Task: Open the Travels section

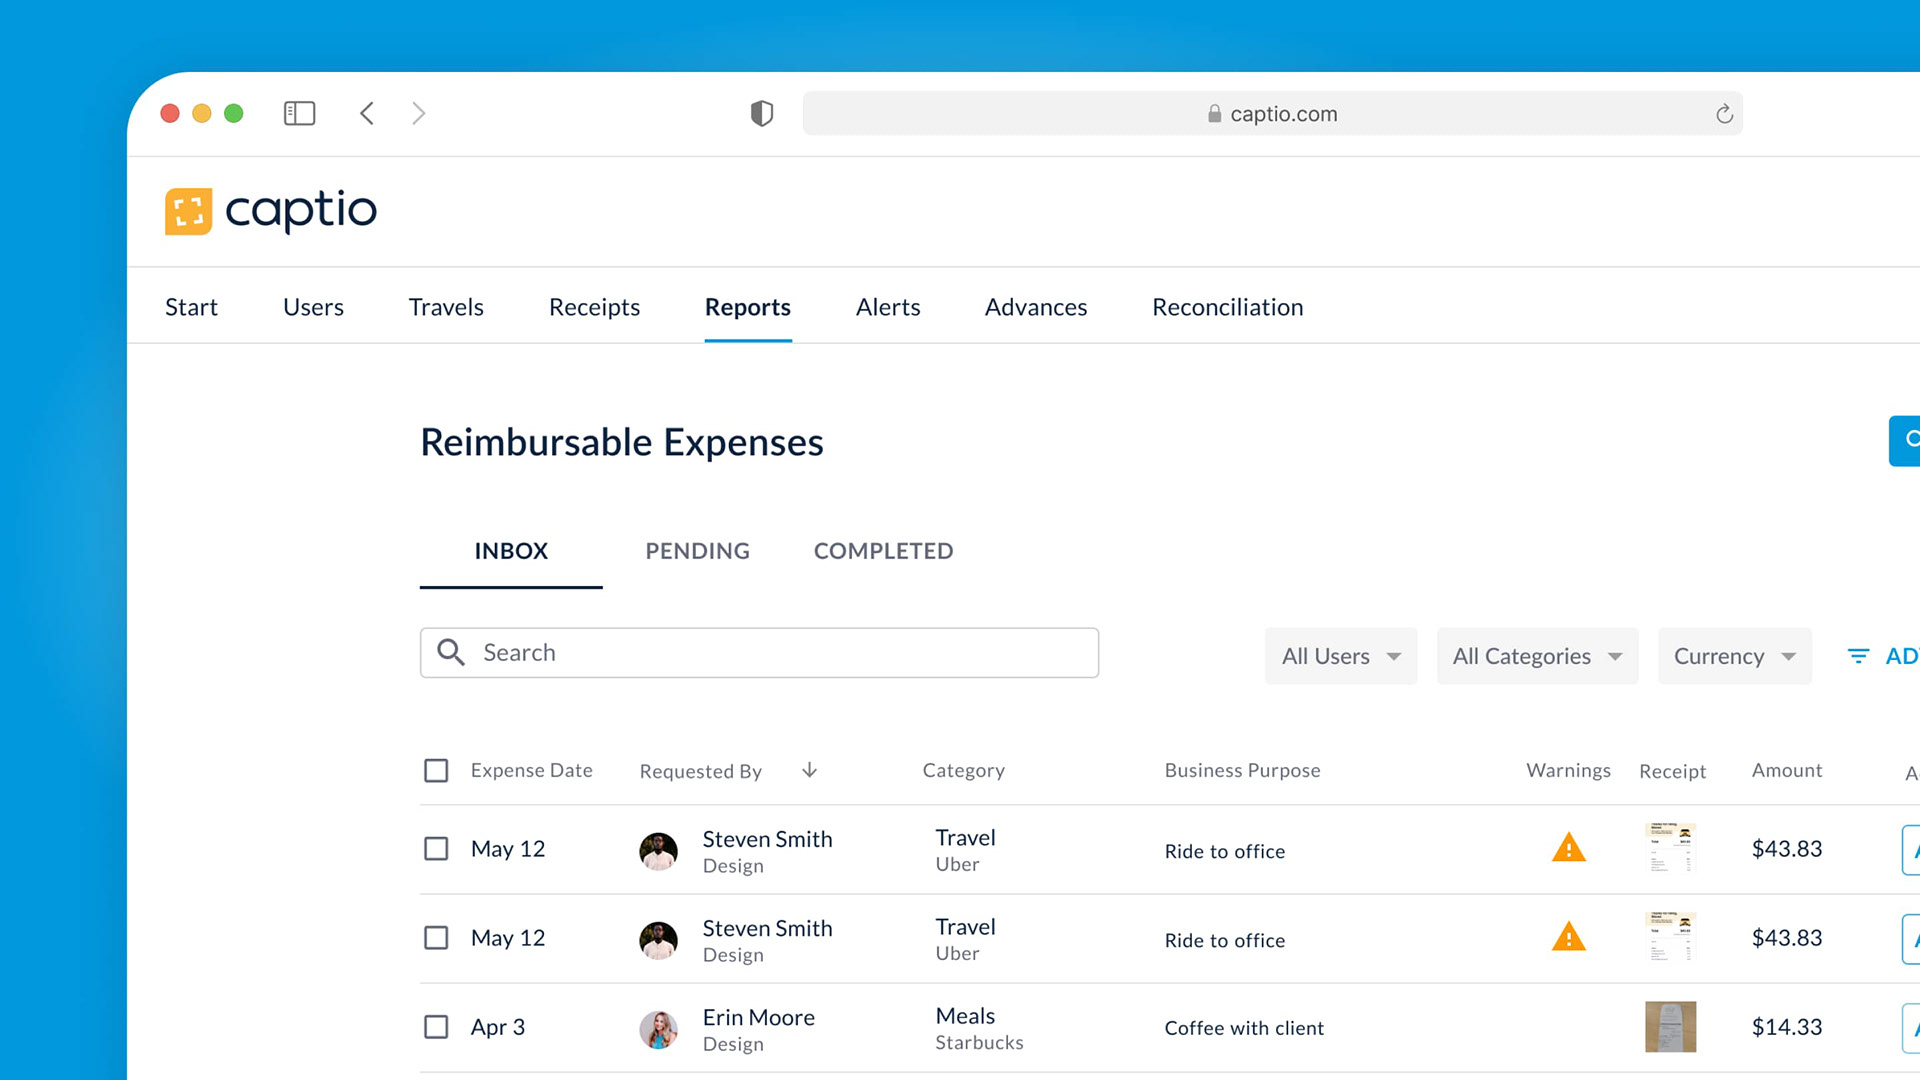Action: pos(446,307)
